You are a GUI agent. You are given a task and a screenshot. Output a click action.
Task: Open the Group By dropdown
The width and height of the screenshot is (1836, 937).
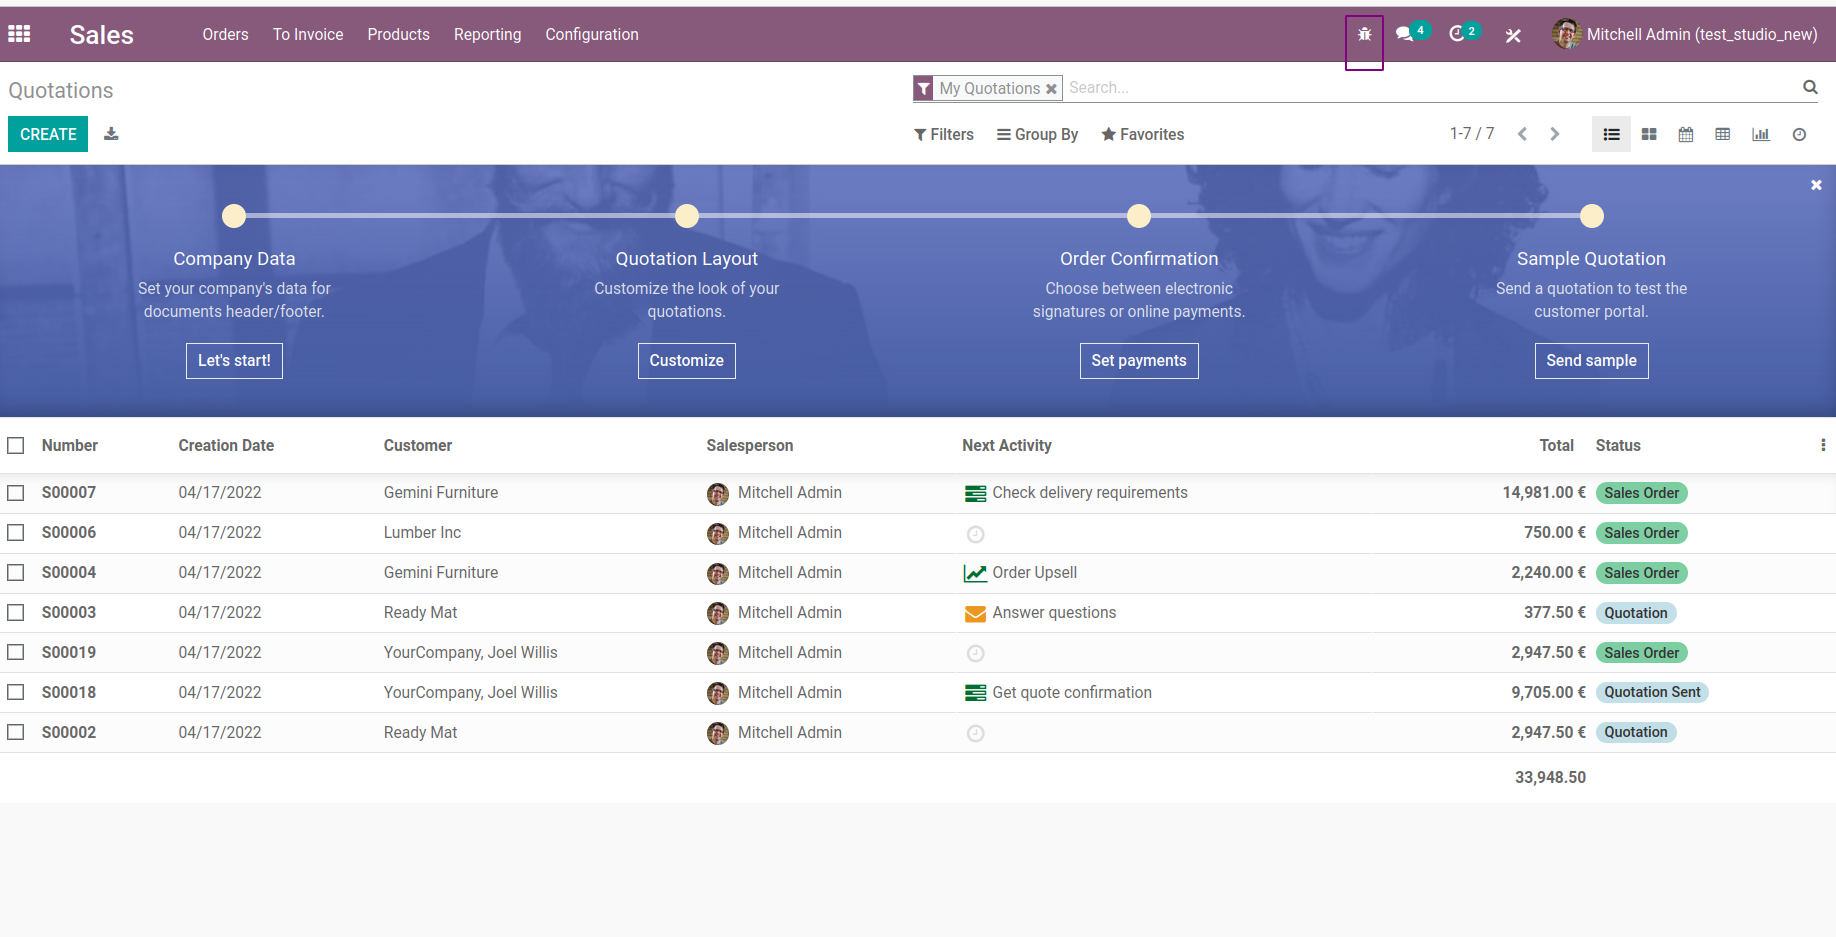(1037, 134)
